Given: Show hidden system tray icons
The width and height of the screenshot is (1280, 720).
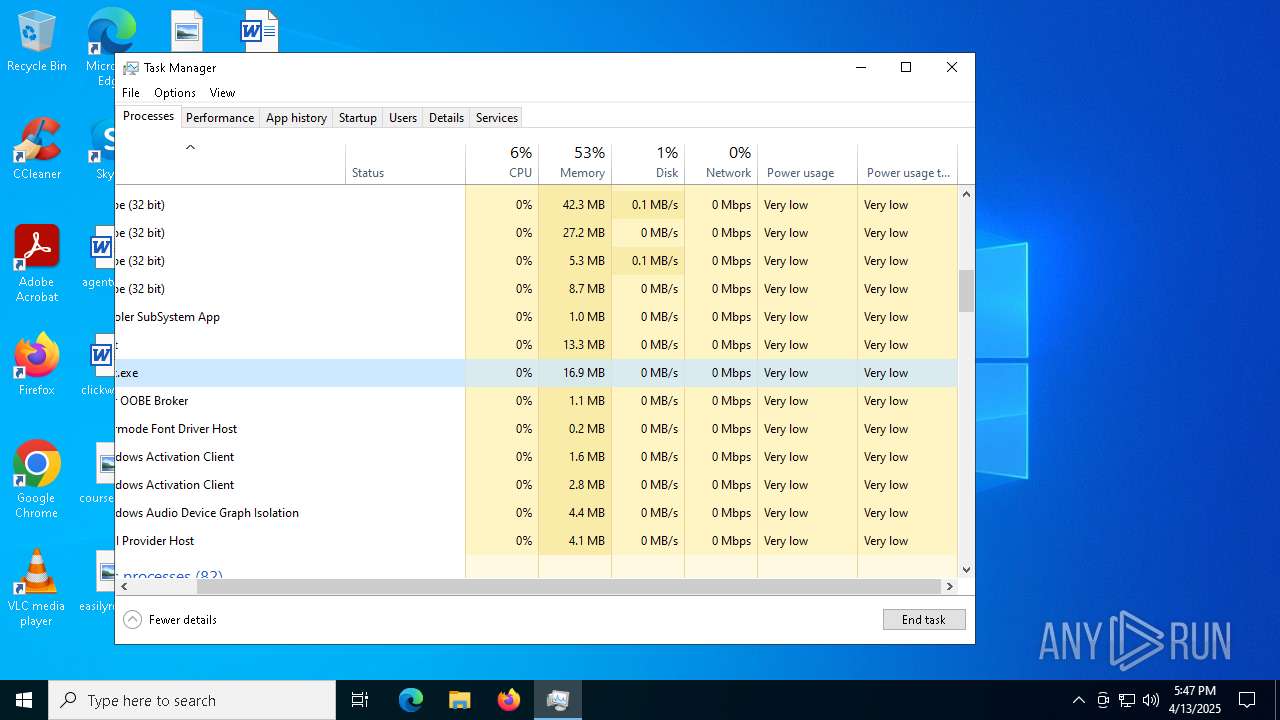Looking at the screenshot, I should point(1078,700).
